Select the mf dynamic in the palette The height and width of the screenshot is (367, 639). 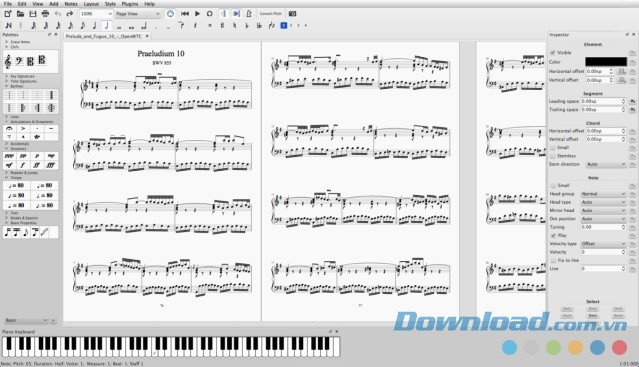[9, 165]
